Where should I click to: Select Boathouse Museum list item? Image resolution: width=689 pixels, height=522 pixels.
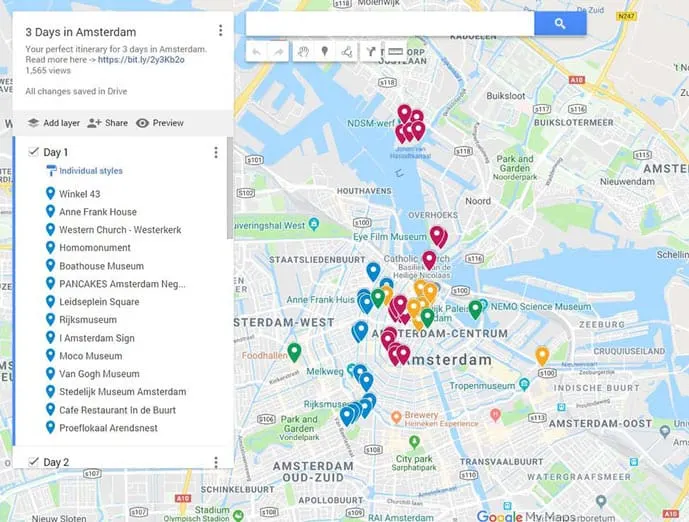[102, 266]
